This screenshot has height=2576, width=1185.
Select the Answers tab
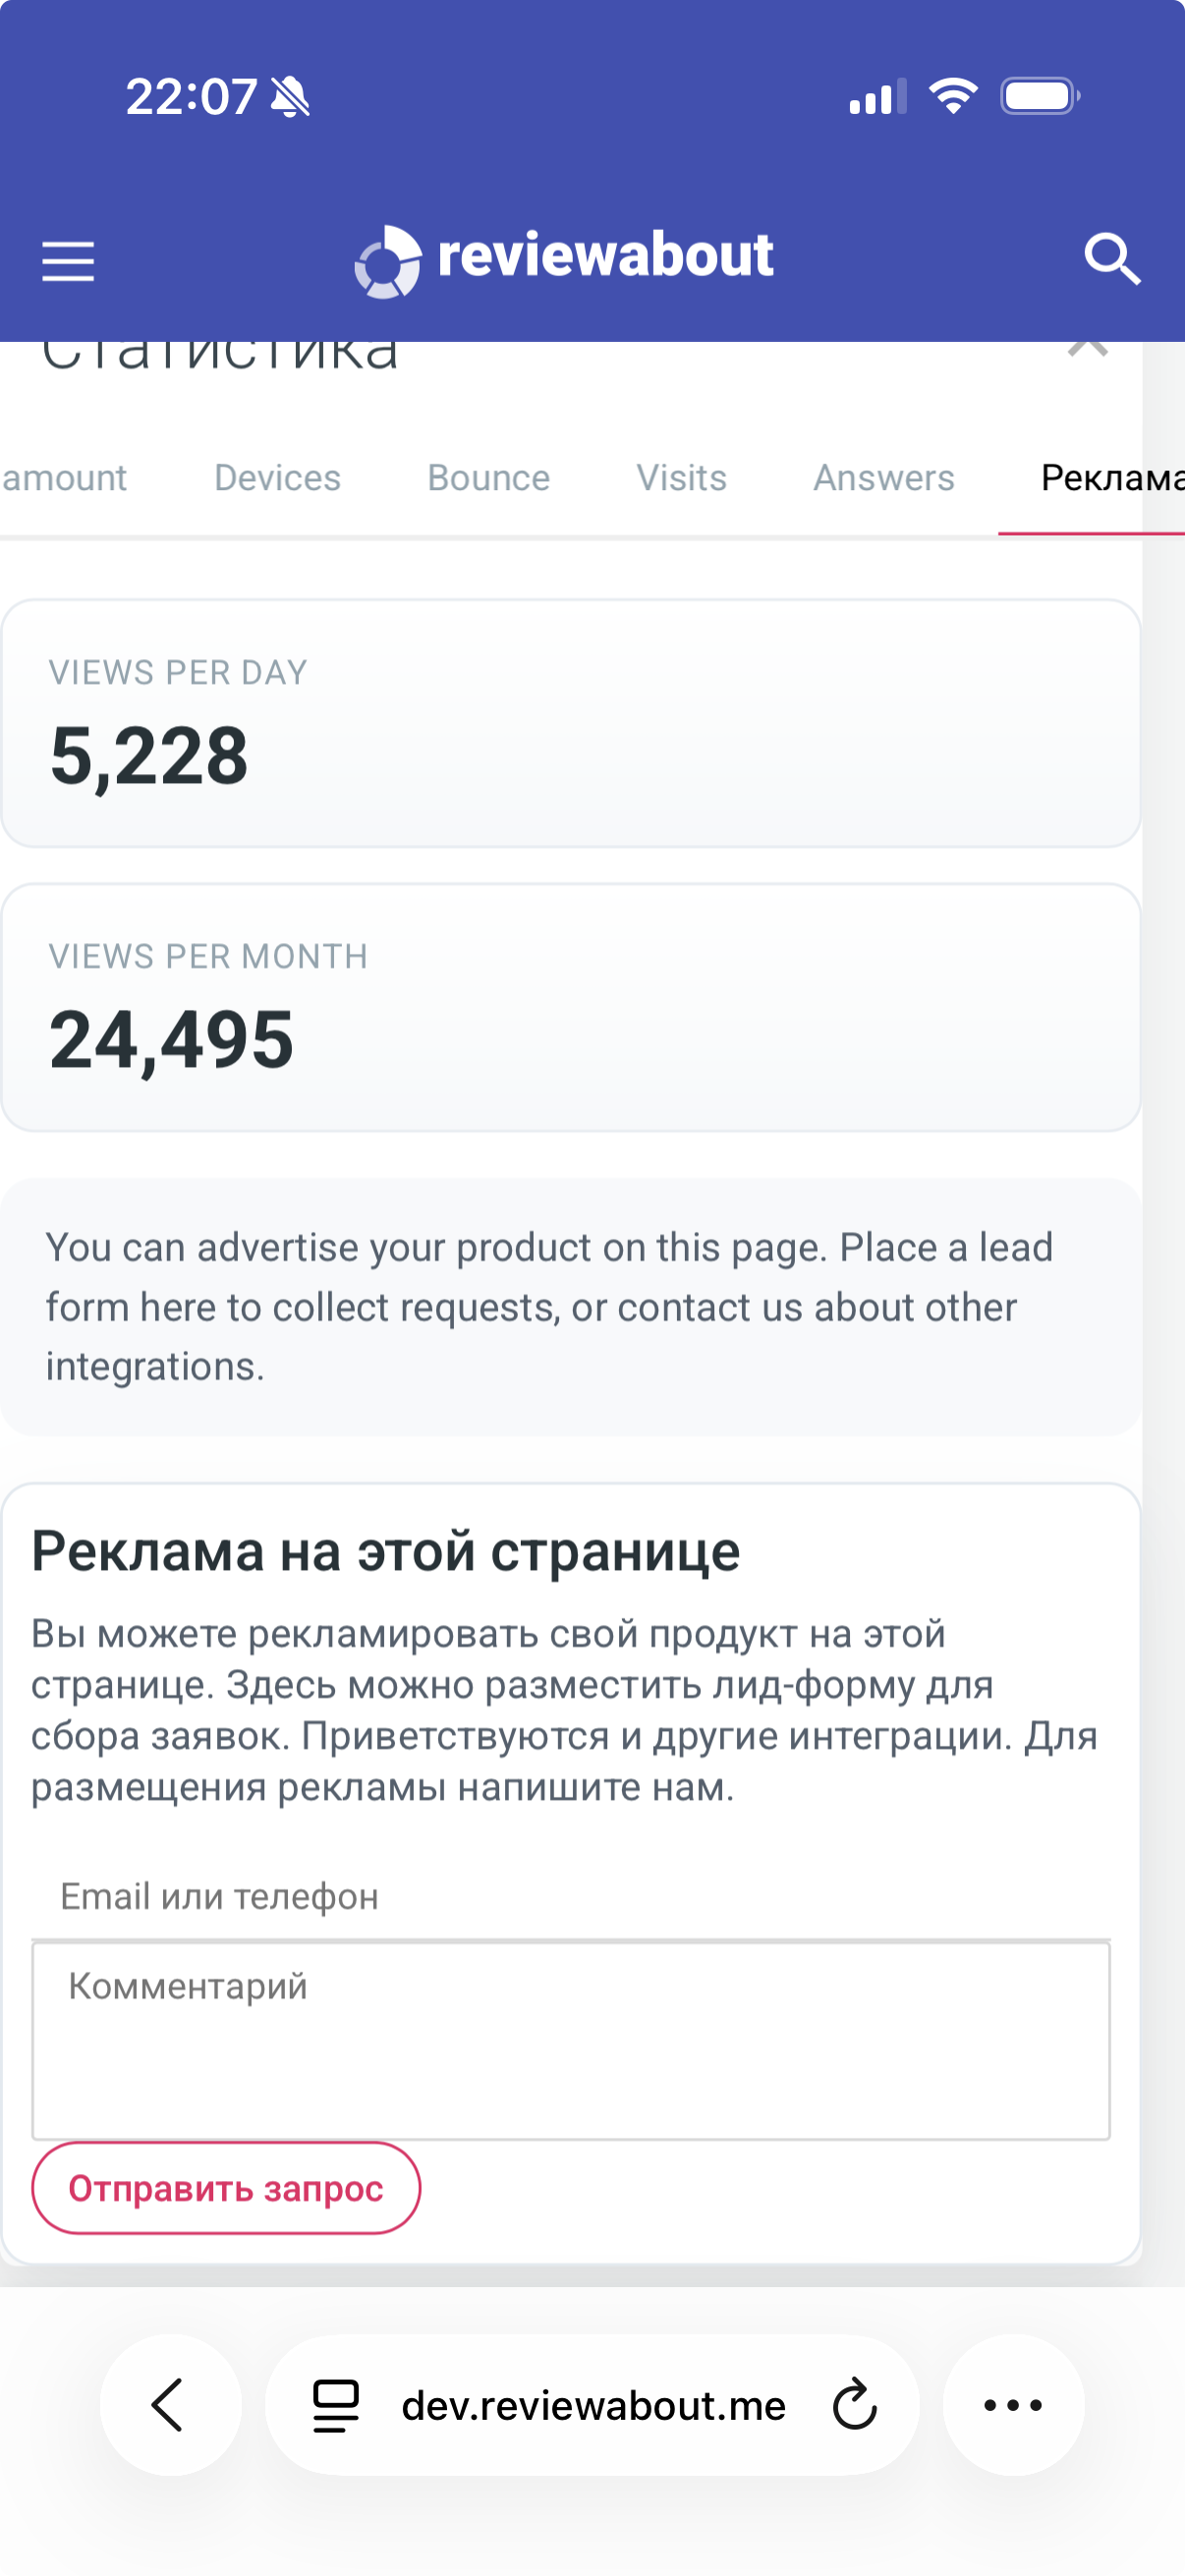883,478
